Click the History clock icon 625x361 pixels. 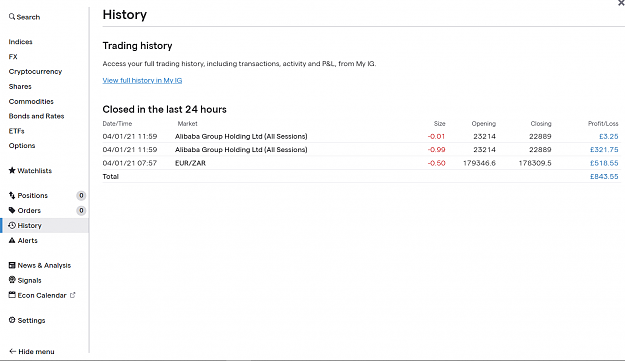tap(12, 225)
